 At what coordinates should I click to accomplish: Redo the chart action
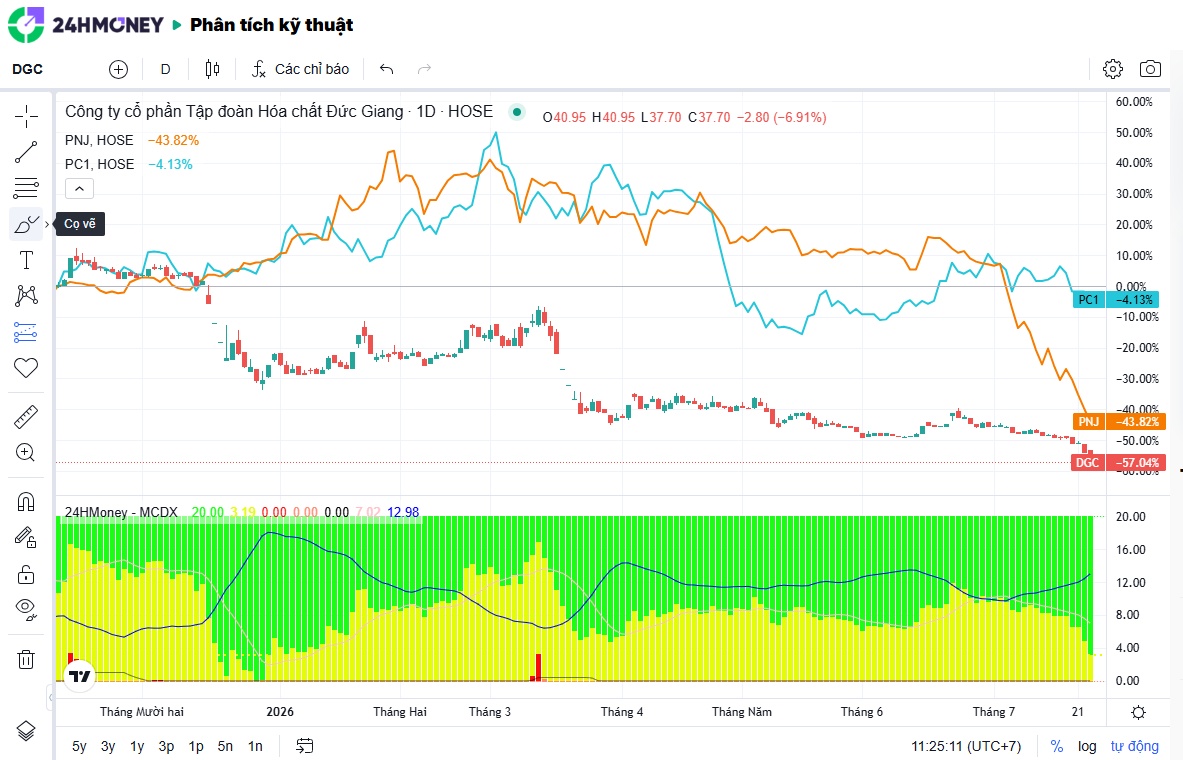425,69
